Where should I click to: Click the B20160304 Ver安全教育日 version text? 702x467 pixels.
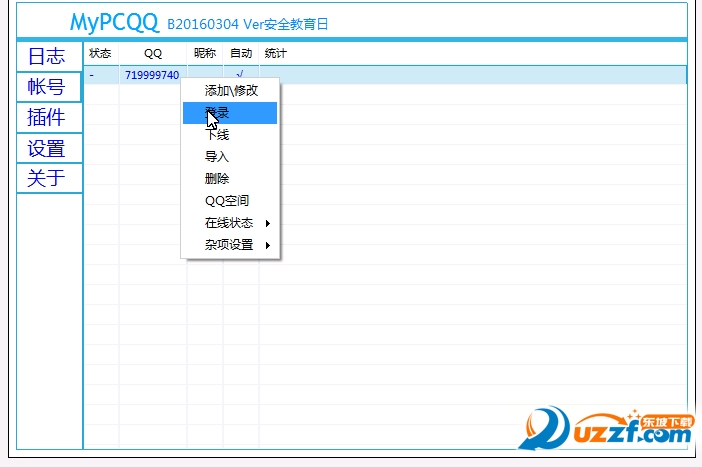[x=248, y=24]
